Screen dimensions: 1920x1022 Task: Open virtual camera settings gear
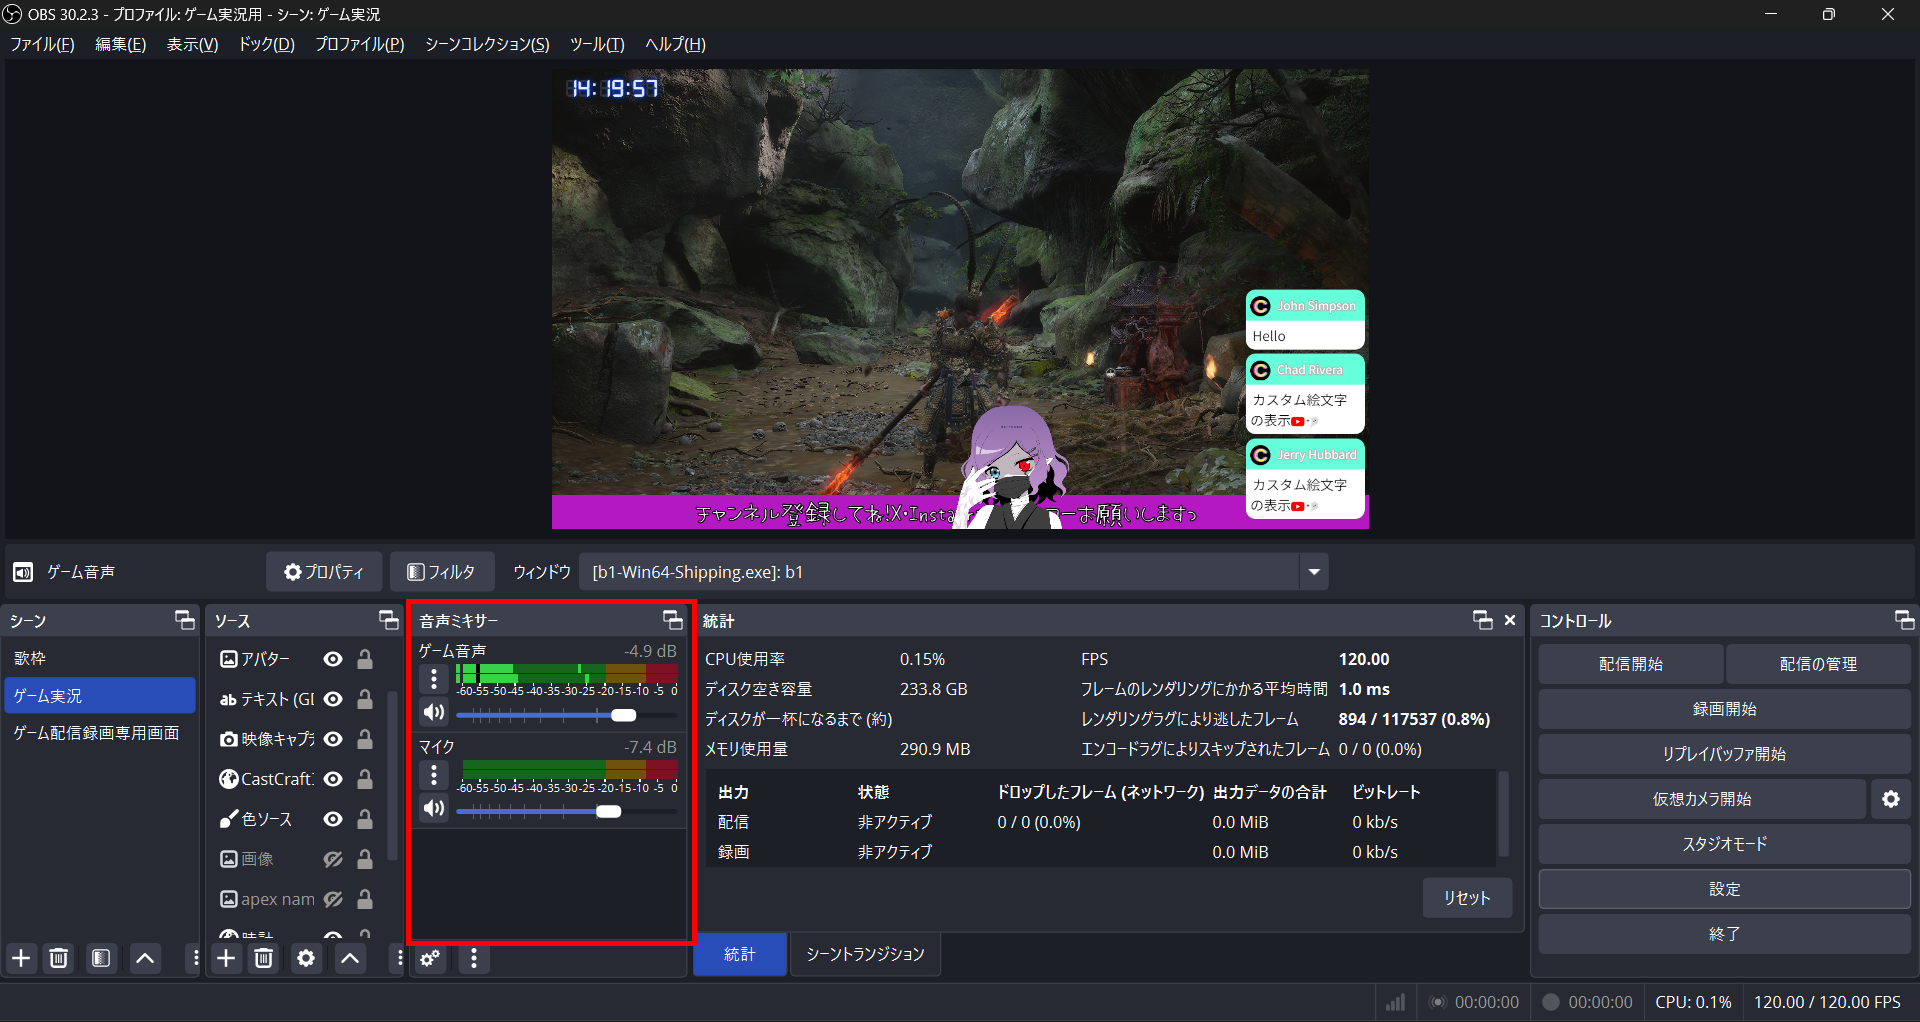[x=1891, y=799]
